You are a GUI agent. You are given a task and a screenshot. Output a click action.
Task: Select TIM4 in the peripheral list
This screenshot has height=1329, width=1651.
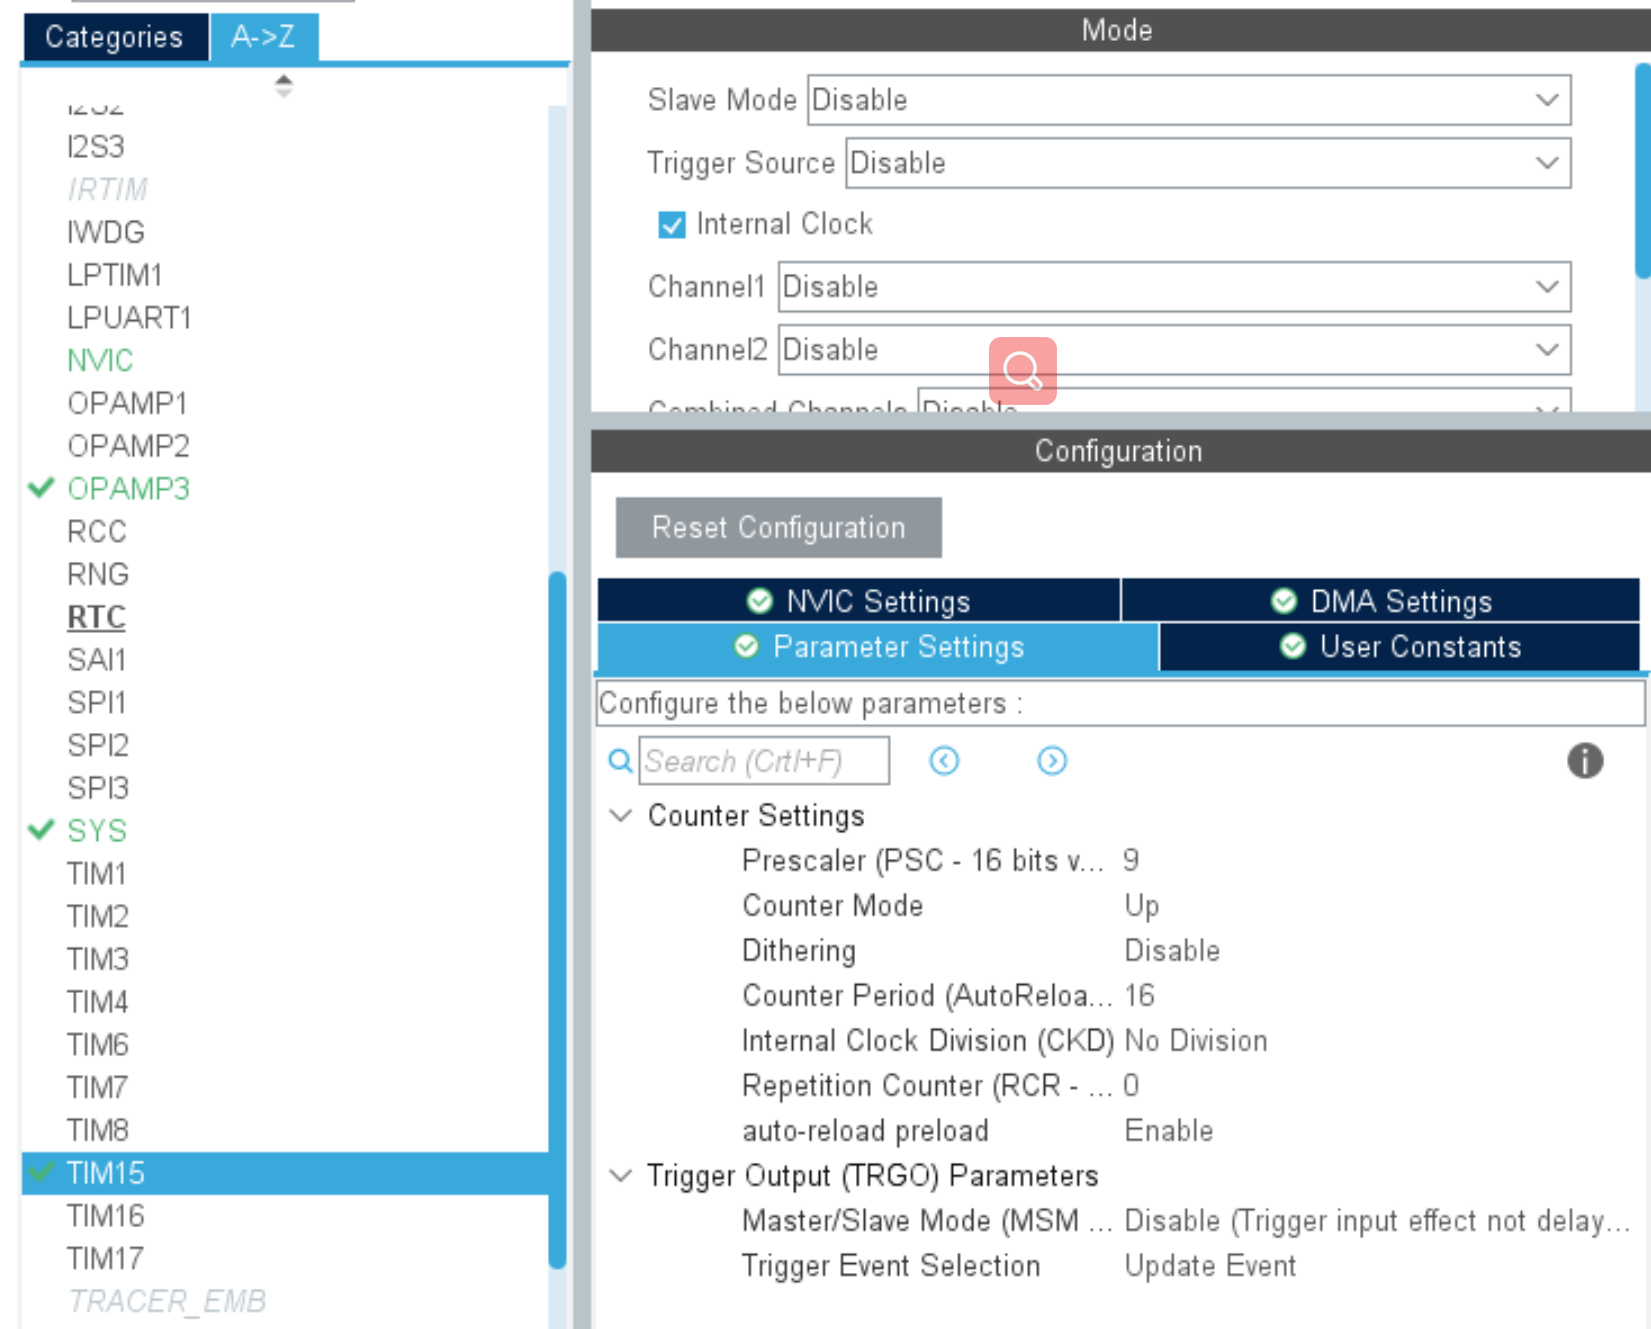click(x=97, y=1002)
